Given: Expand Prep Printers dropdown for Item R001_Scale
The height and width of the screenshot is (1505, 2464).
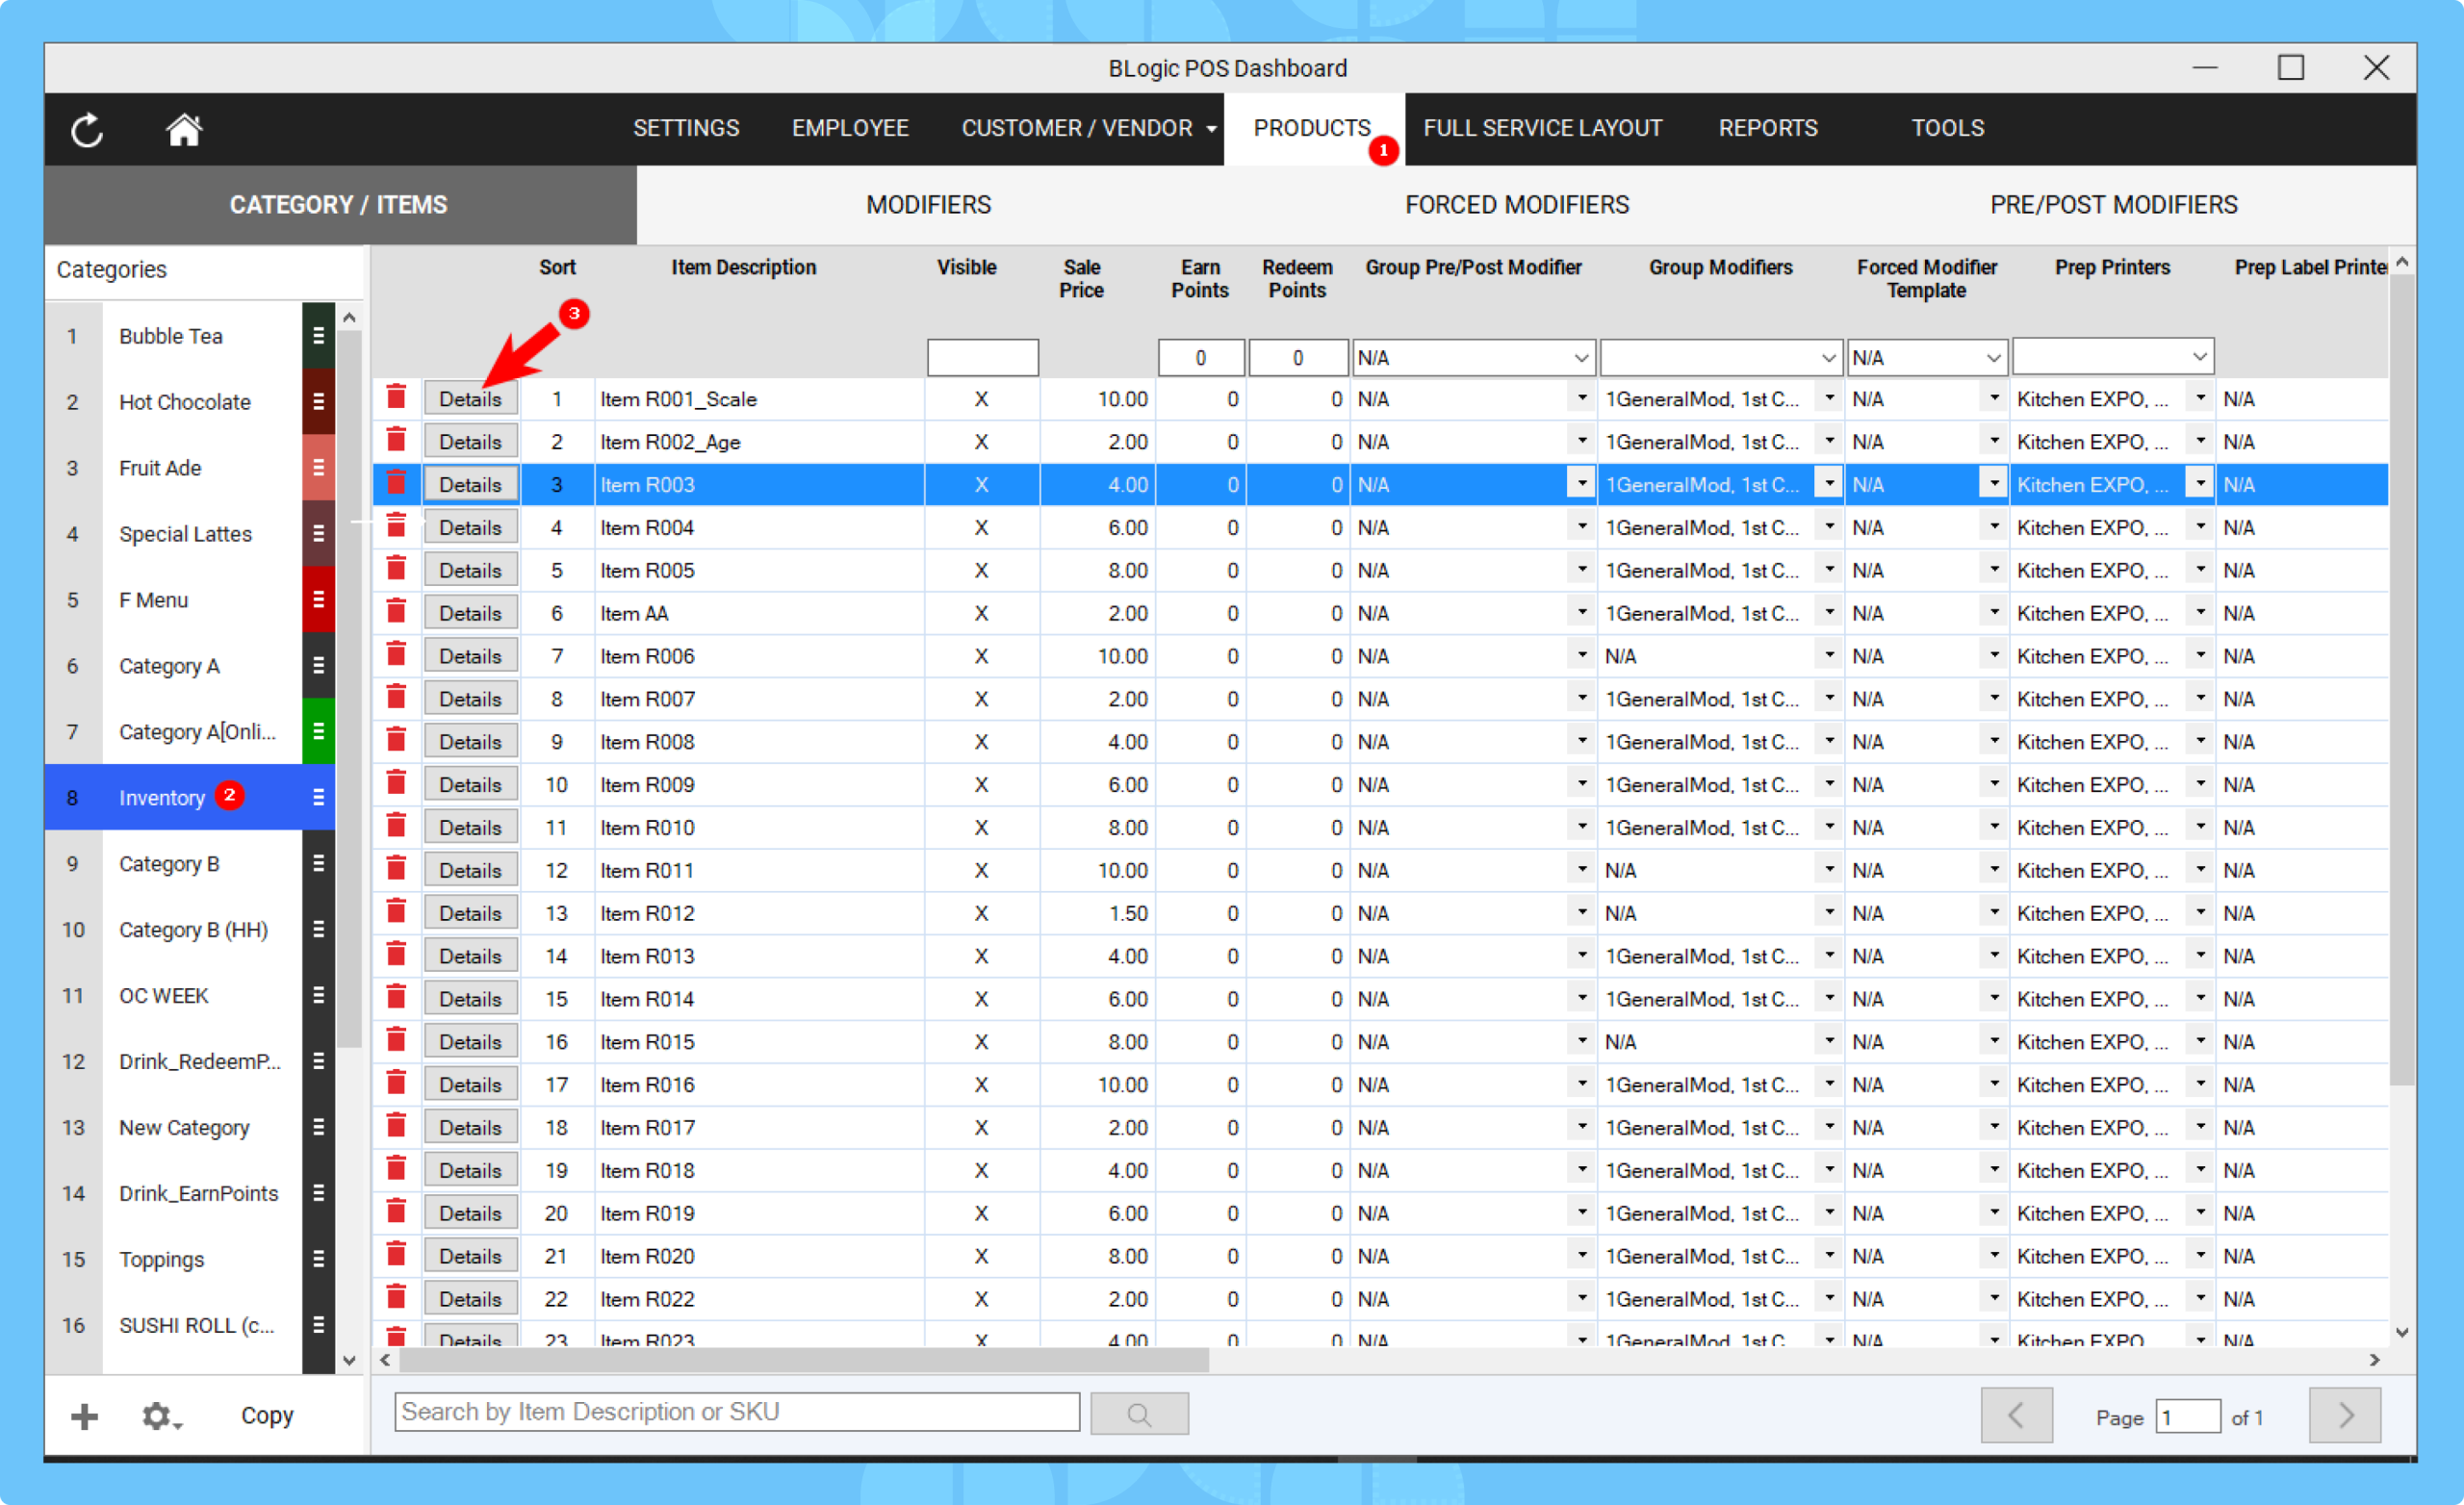Looking at the screenshot, I should click(2200, 398).
